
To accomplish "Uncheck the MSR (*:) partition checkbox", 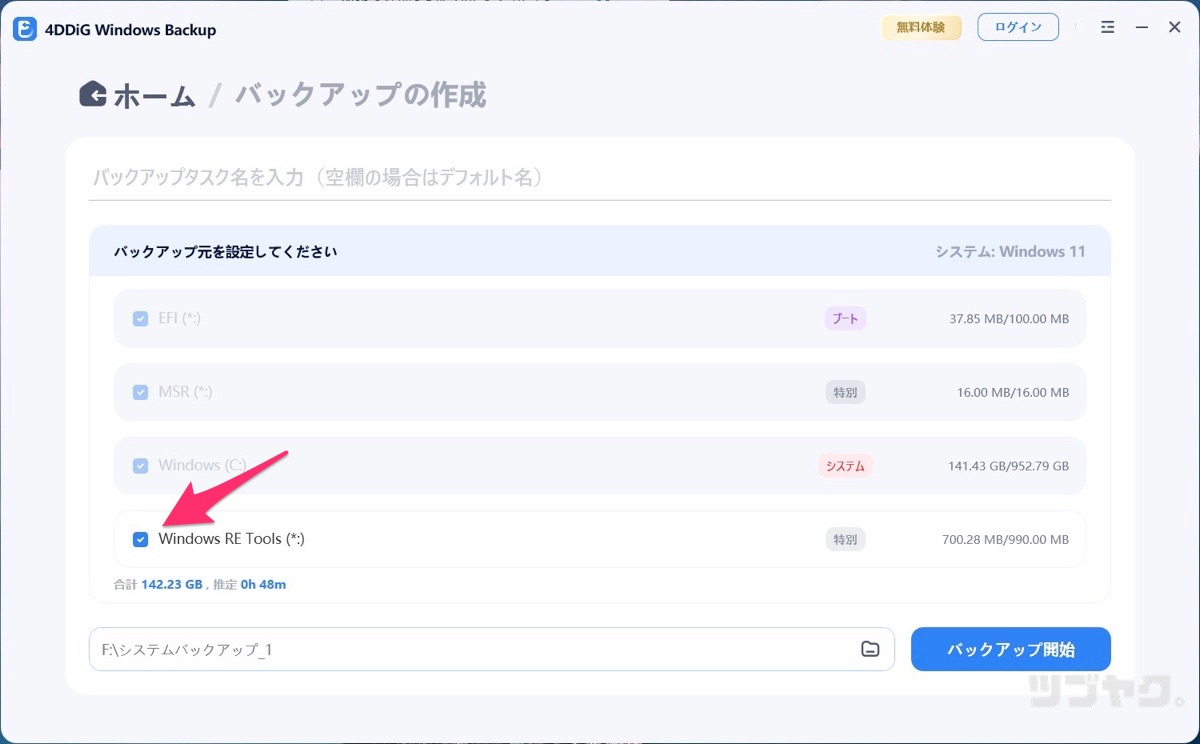I will tap(140, 391).
